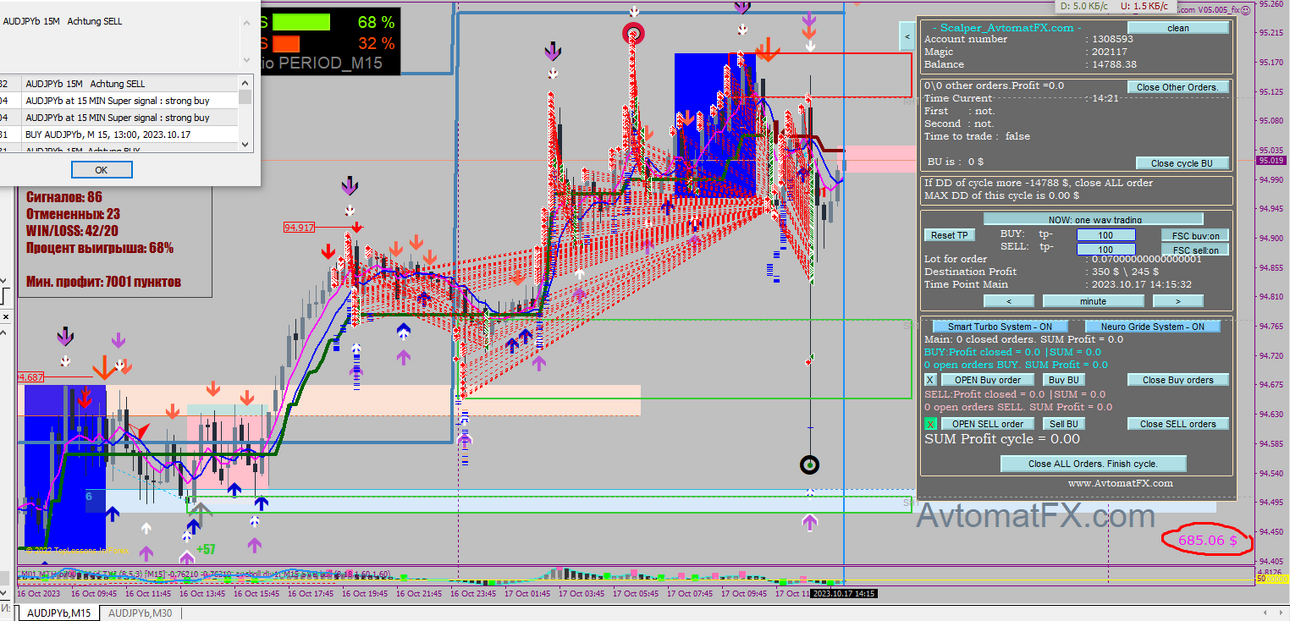The image size is (1290, 621).
Task: Click the 'WIN/LOSS: 42/20' statistics text
Action: click(x=72, y=230)
